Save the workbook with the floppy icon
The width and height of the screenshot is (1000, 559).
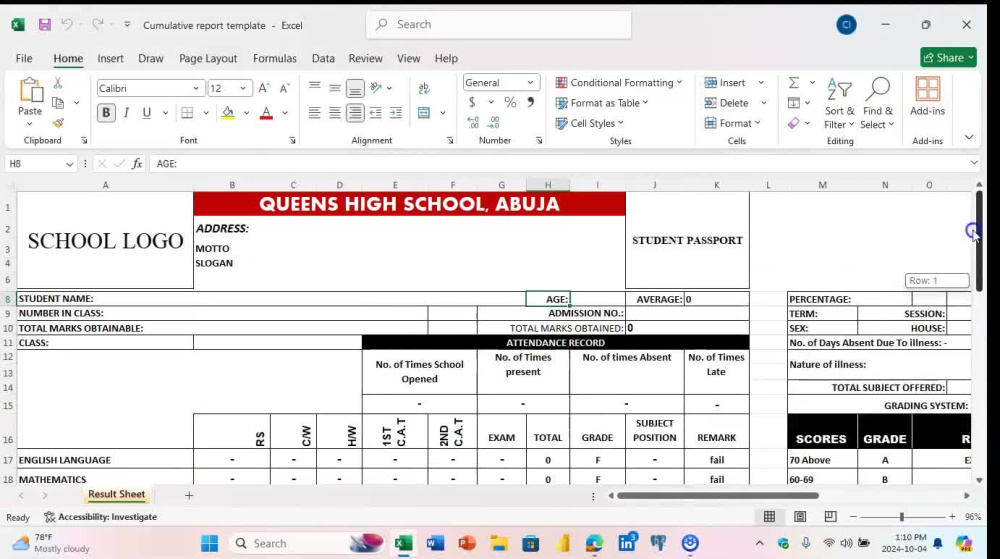(x=44, y=25)
